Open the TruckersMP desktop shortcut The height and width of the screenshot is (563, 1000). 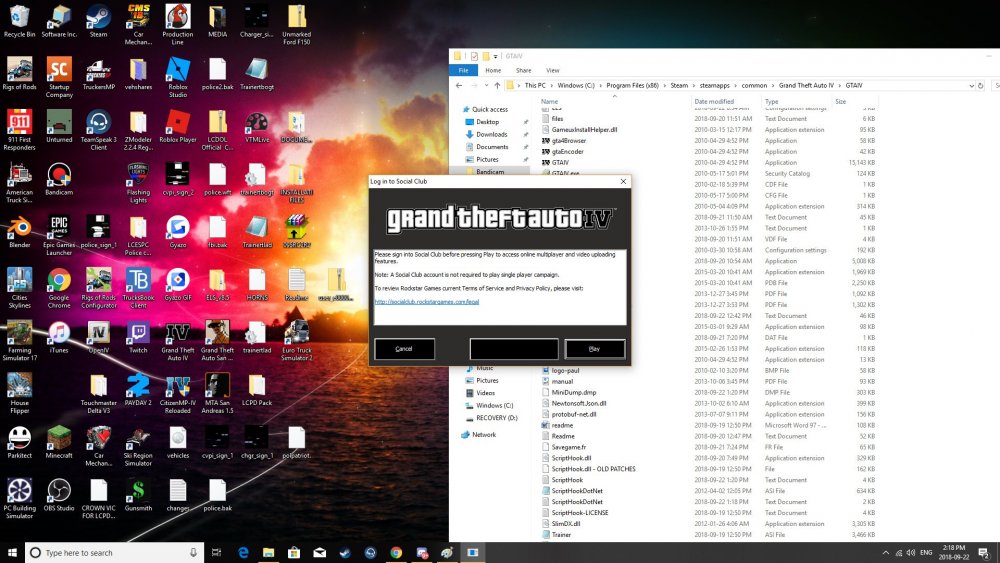click(98, 74)
